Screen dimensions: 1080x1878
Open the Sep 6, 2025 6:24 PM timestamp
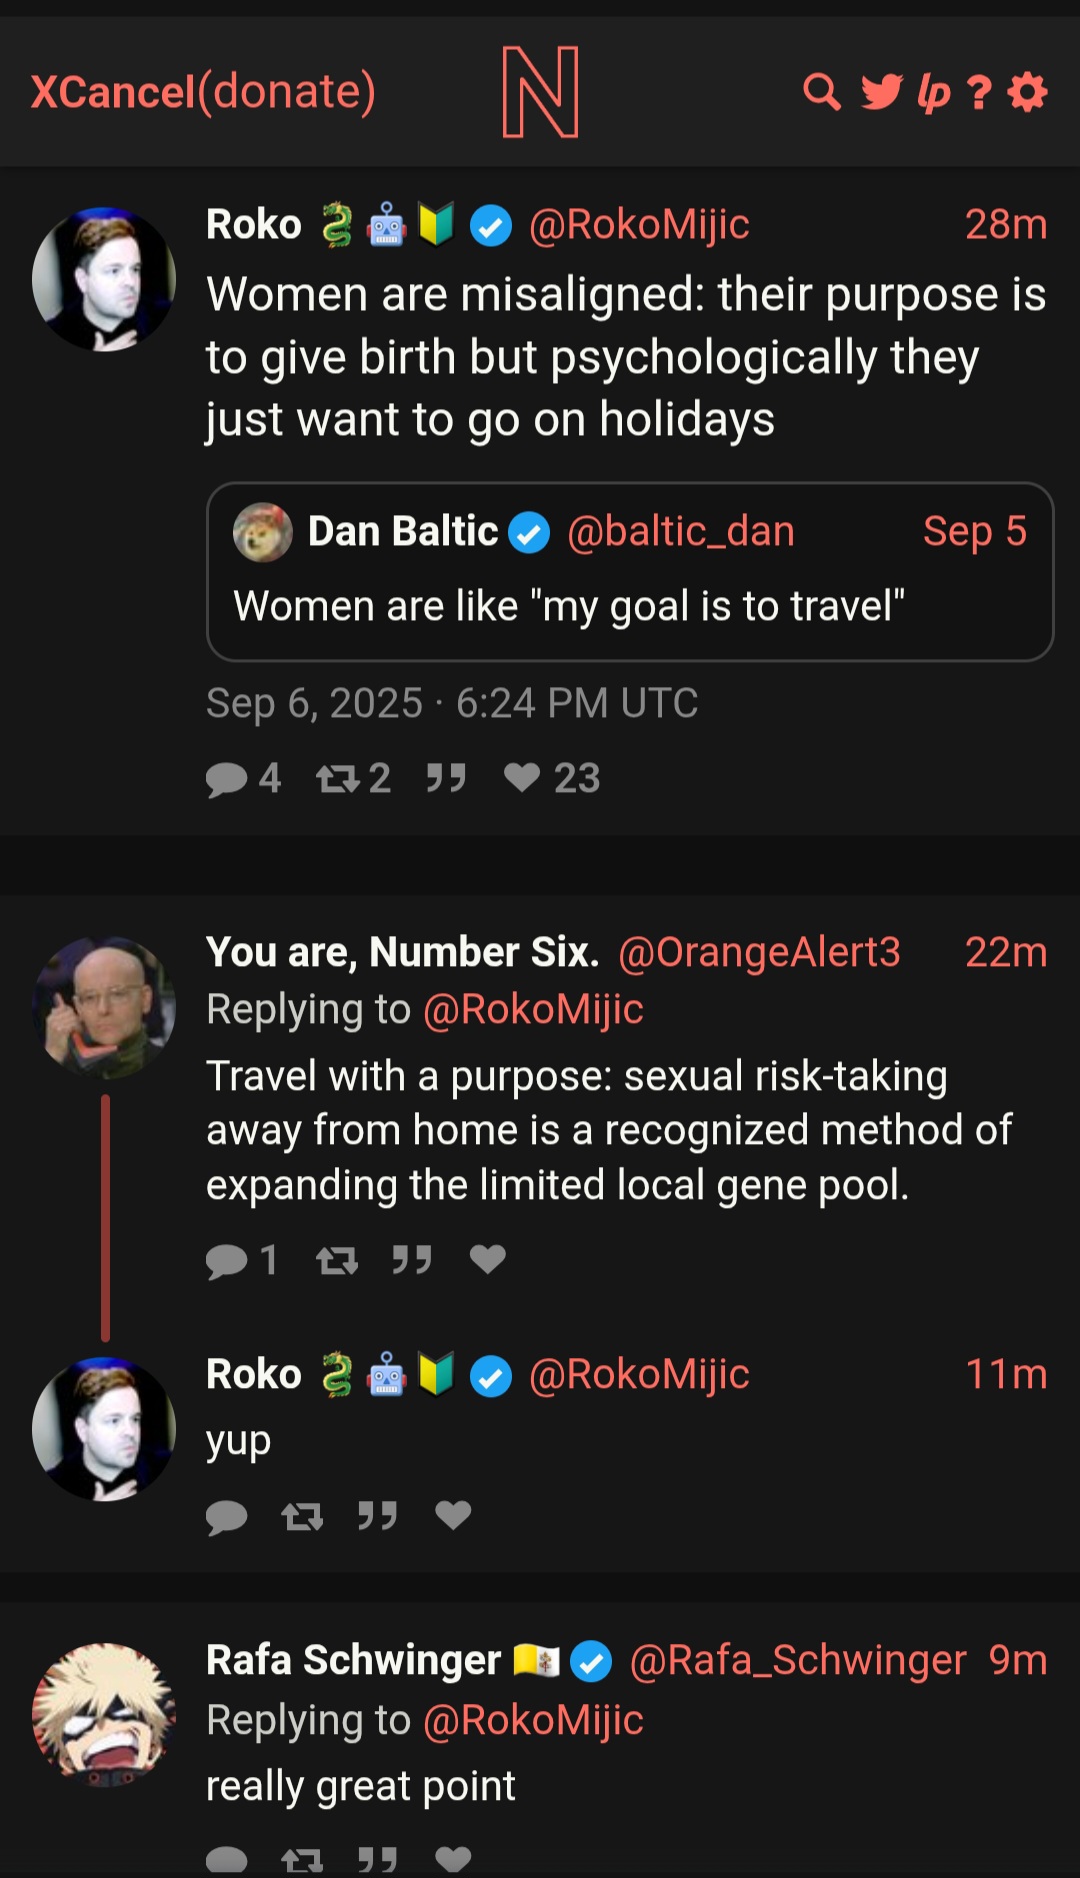(x=452, y=703)
